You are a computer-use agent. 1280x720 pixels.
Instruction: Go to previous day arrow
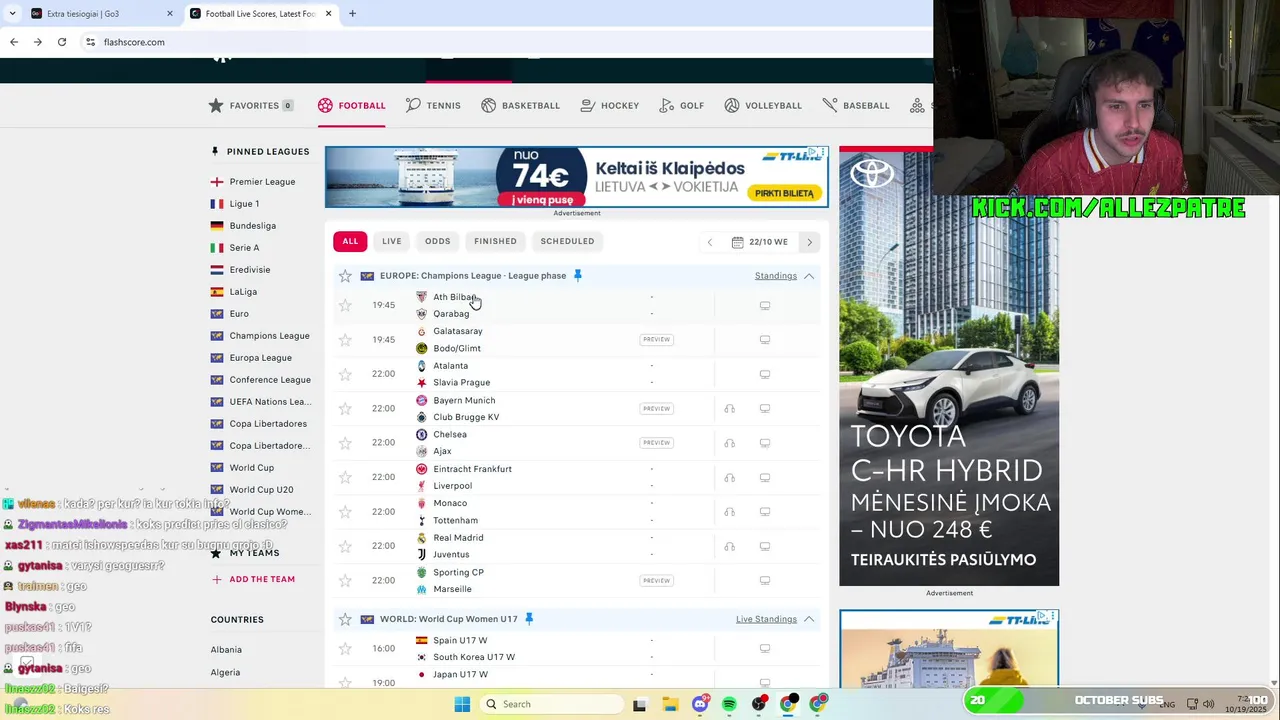[710, 242]
